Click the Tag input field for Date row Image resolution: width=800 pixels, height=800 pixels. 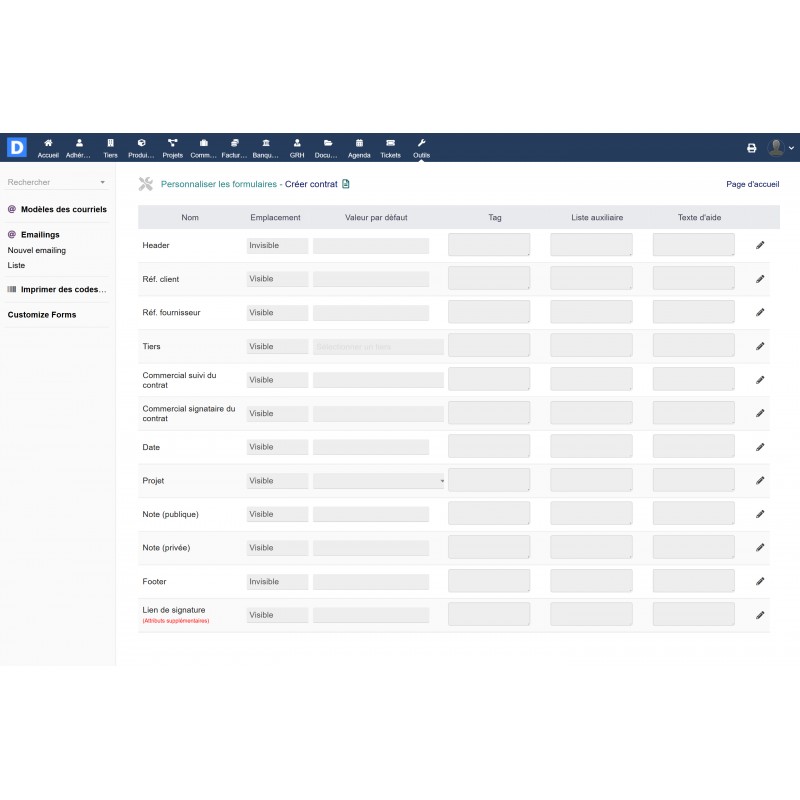point(489,446)
